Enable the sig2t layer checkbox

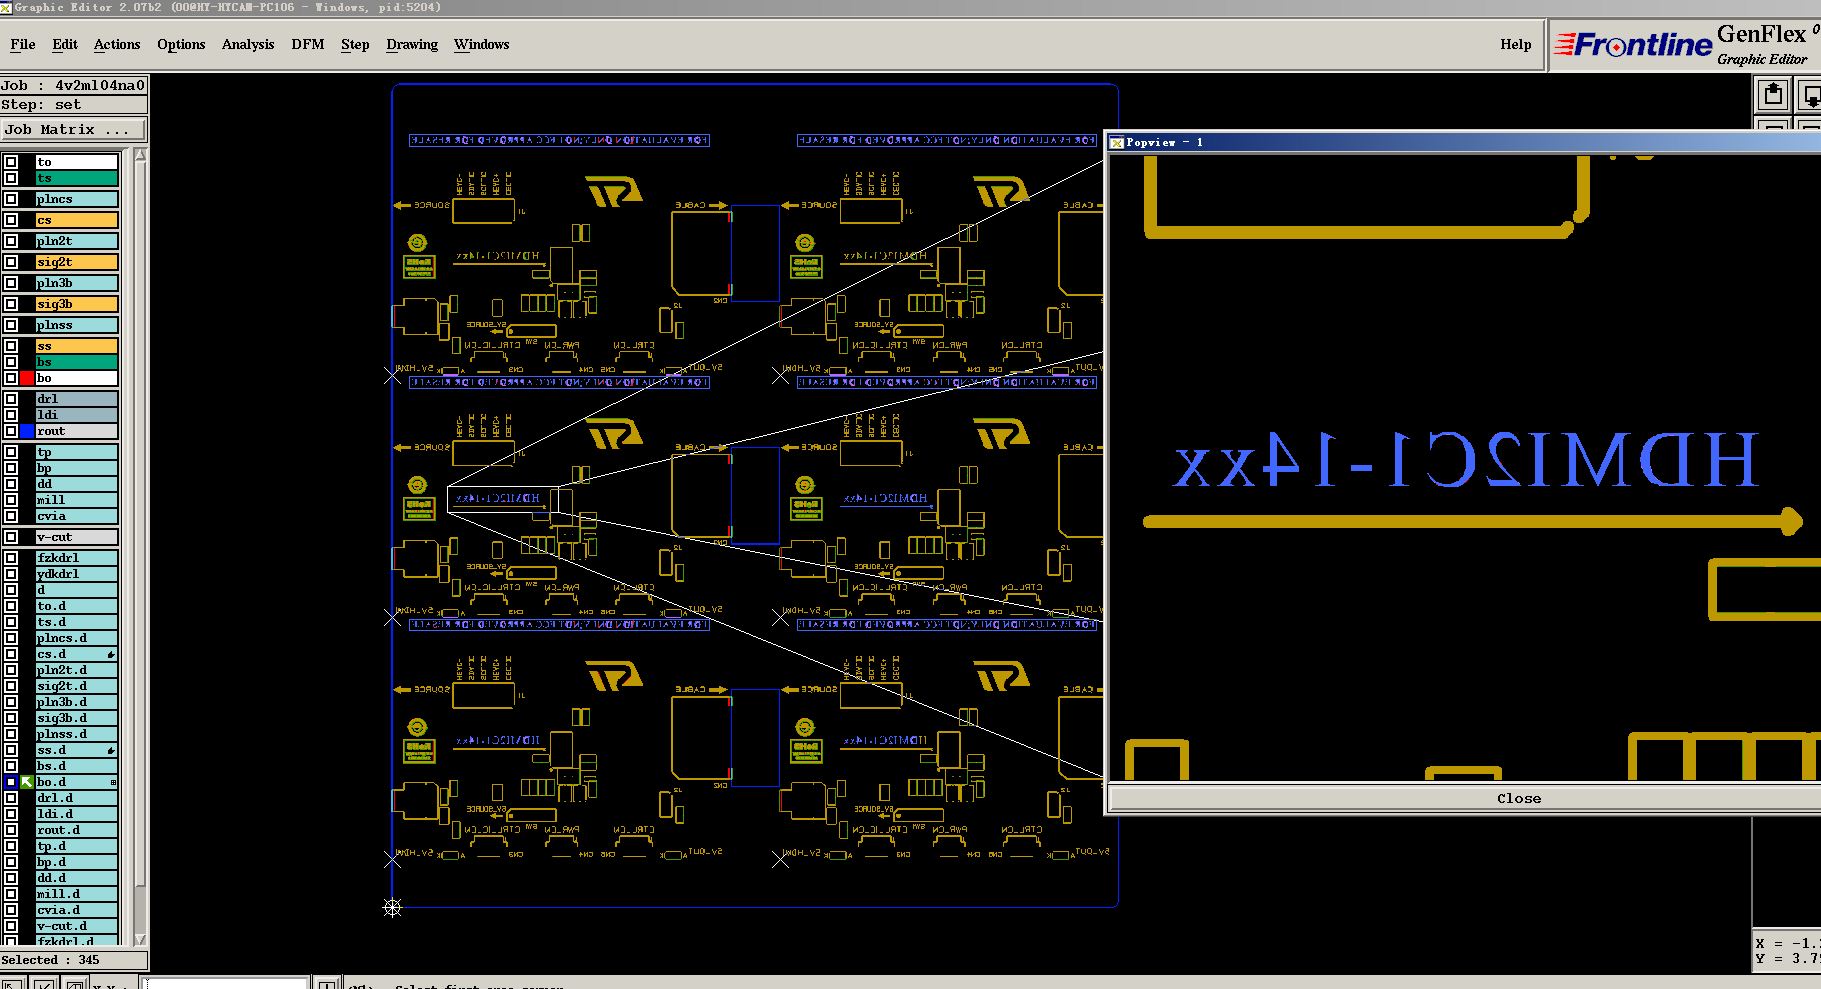tap(11, 262)
